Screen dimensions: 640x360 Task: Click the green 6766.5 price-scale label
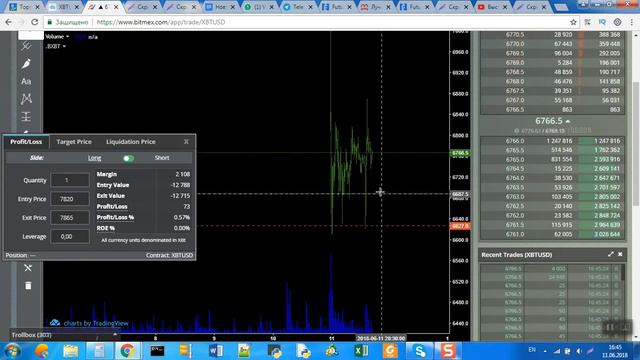[x=460, y=153]
